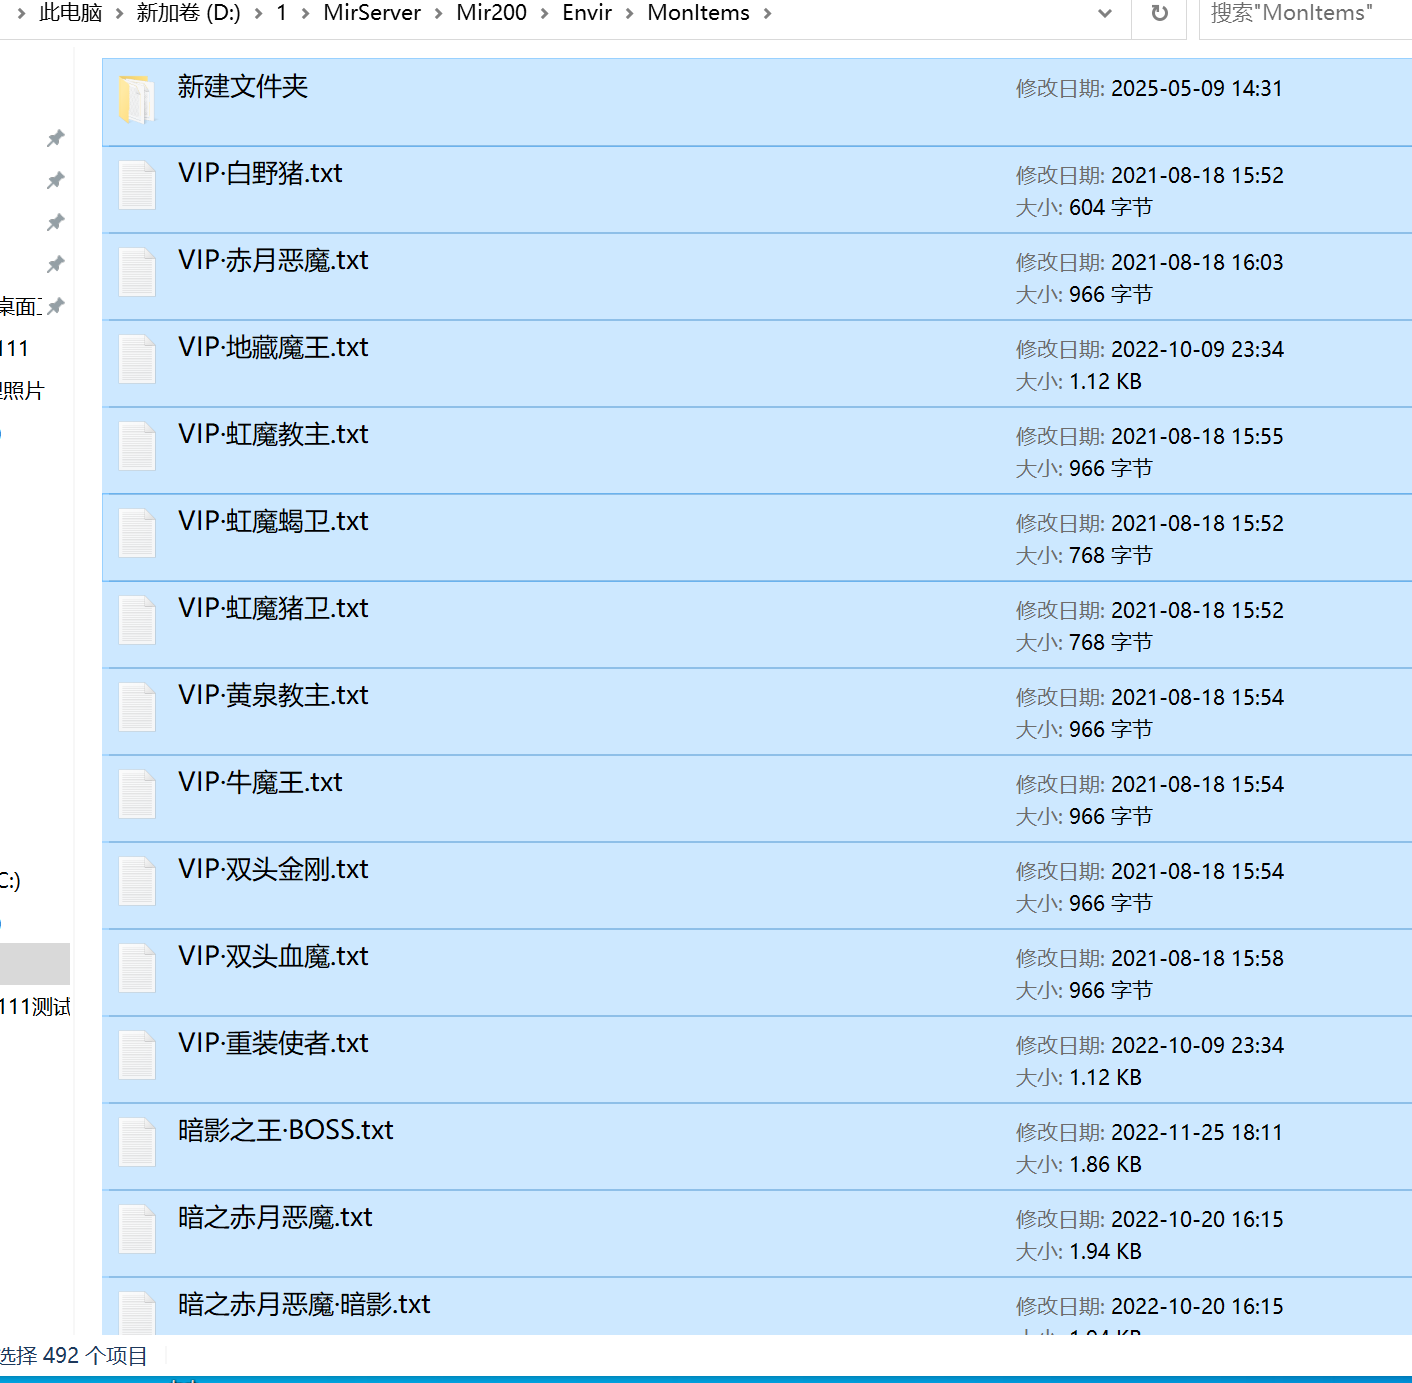Click the pin icon beside 桌面
Screen dimensions: 1412x1383
point(56,306)
